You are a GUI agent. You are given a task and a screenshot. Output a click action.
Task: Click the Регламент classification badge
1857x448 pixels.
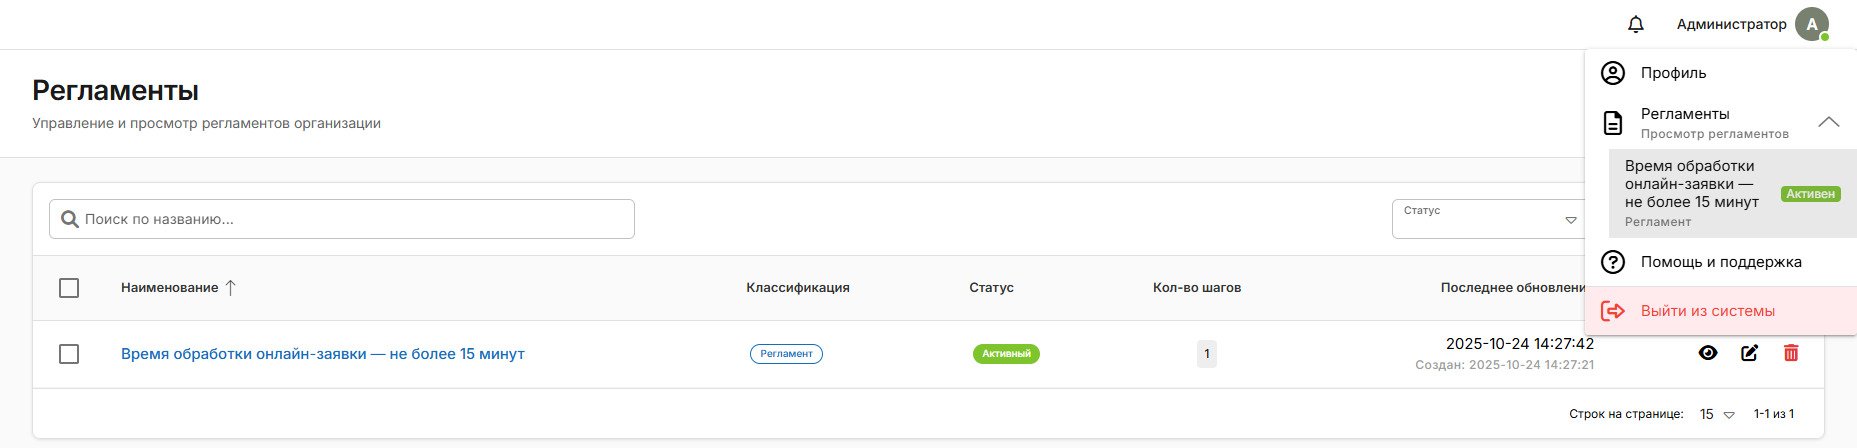point(786,354)
